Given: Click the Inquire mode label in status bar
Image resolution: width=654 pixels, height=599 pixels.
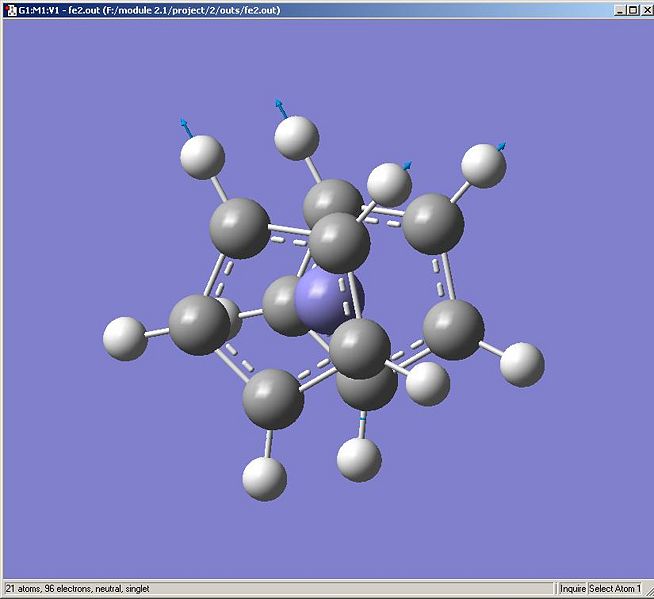Looking at the screenshot, I should tap(572, 589).
